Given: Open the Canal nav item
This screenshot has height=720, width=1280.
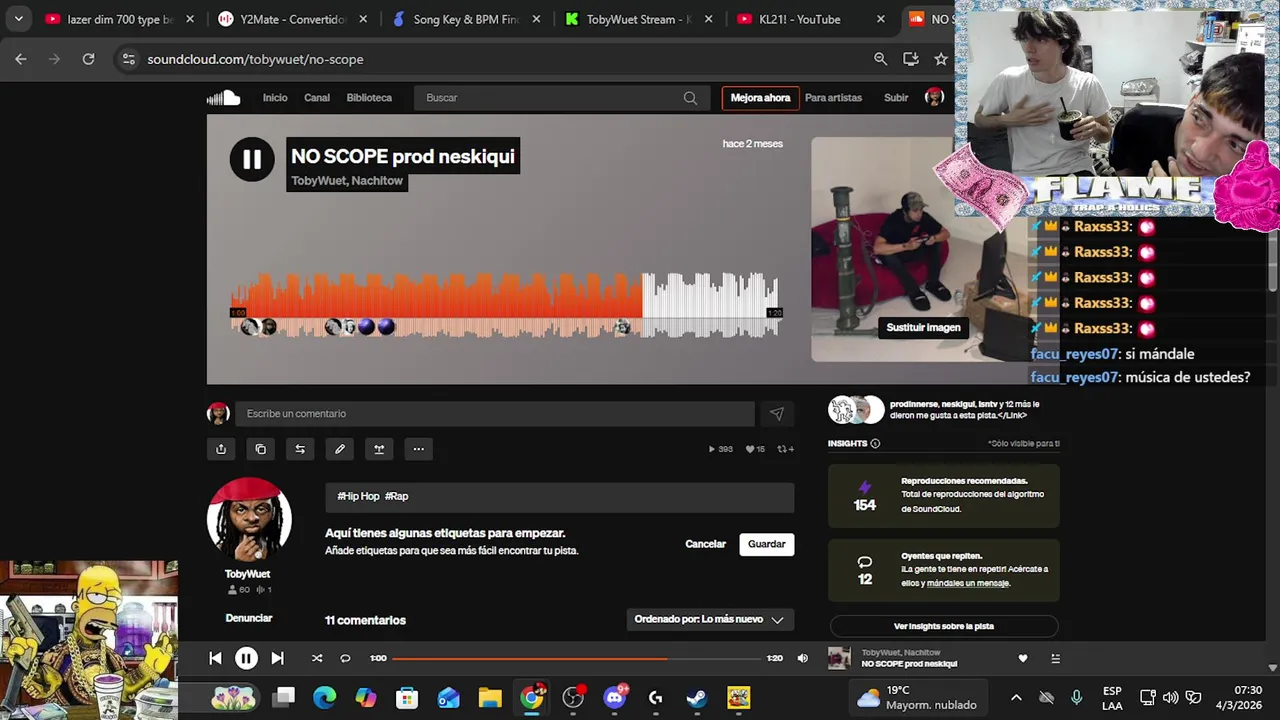Looking at the screenshot, I should (x=317, y=98).
